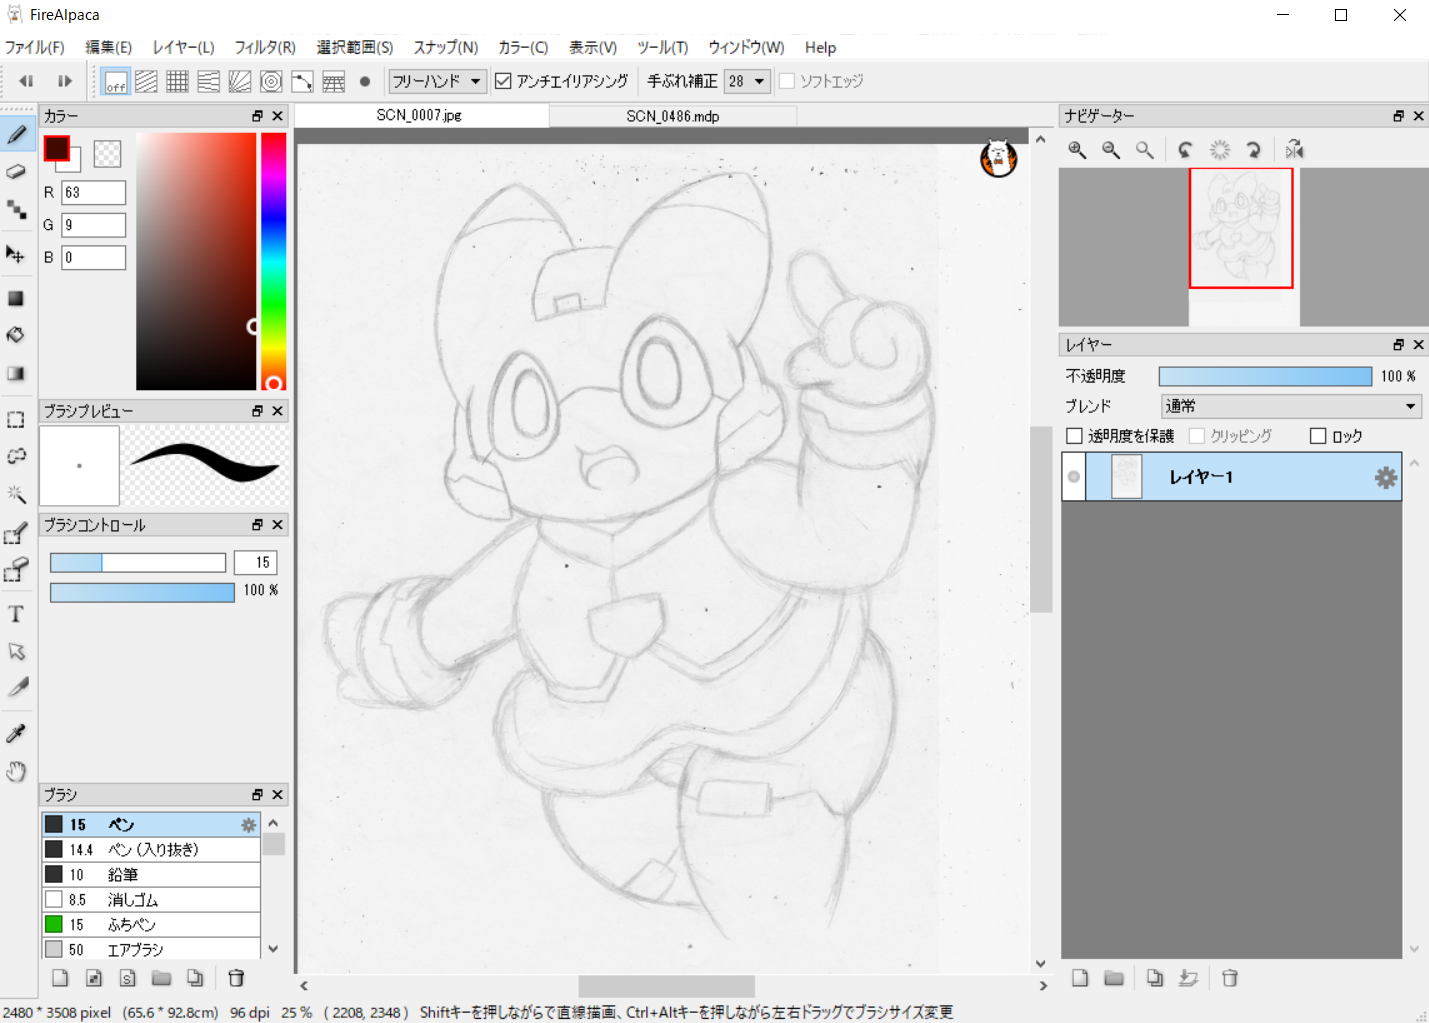The image size is (1429, 1023).
Task: Delete layer with layer panel trash icon
Action: click(1230, 978)
